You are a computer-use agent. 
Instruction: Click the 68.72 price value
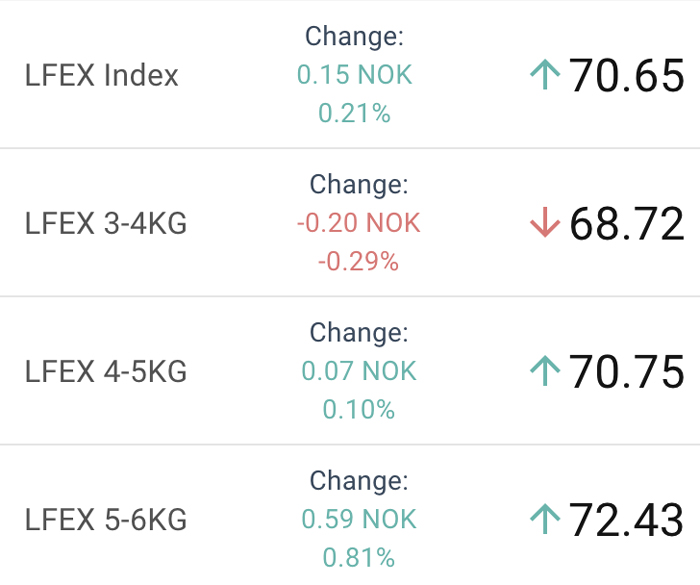(x=627, y=224)
